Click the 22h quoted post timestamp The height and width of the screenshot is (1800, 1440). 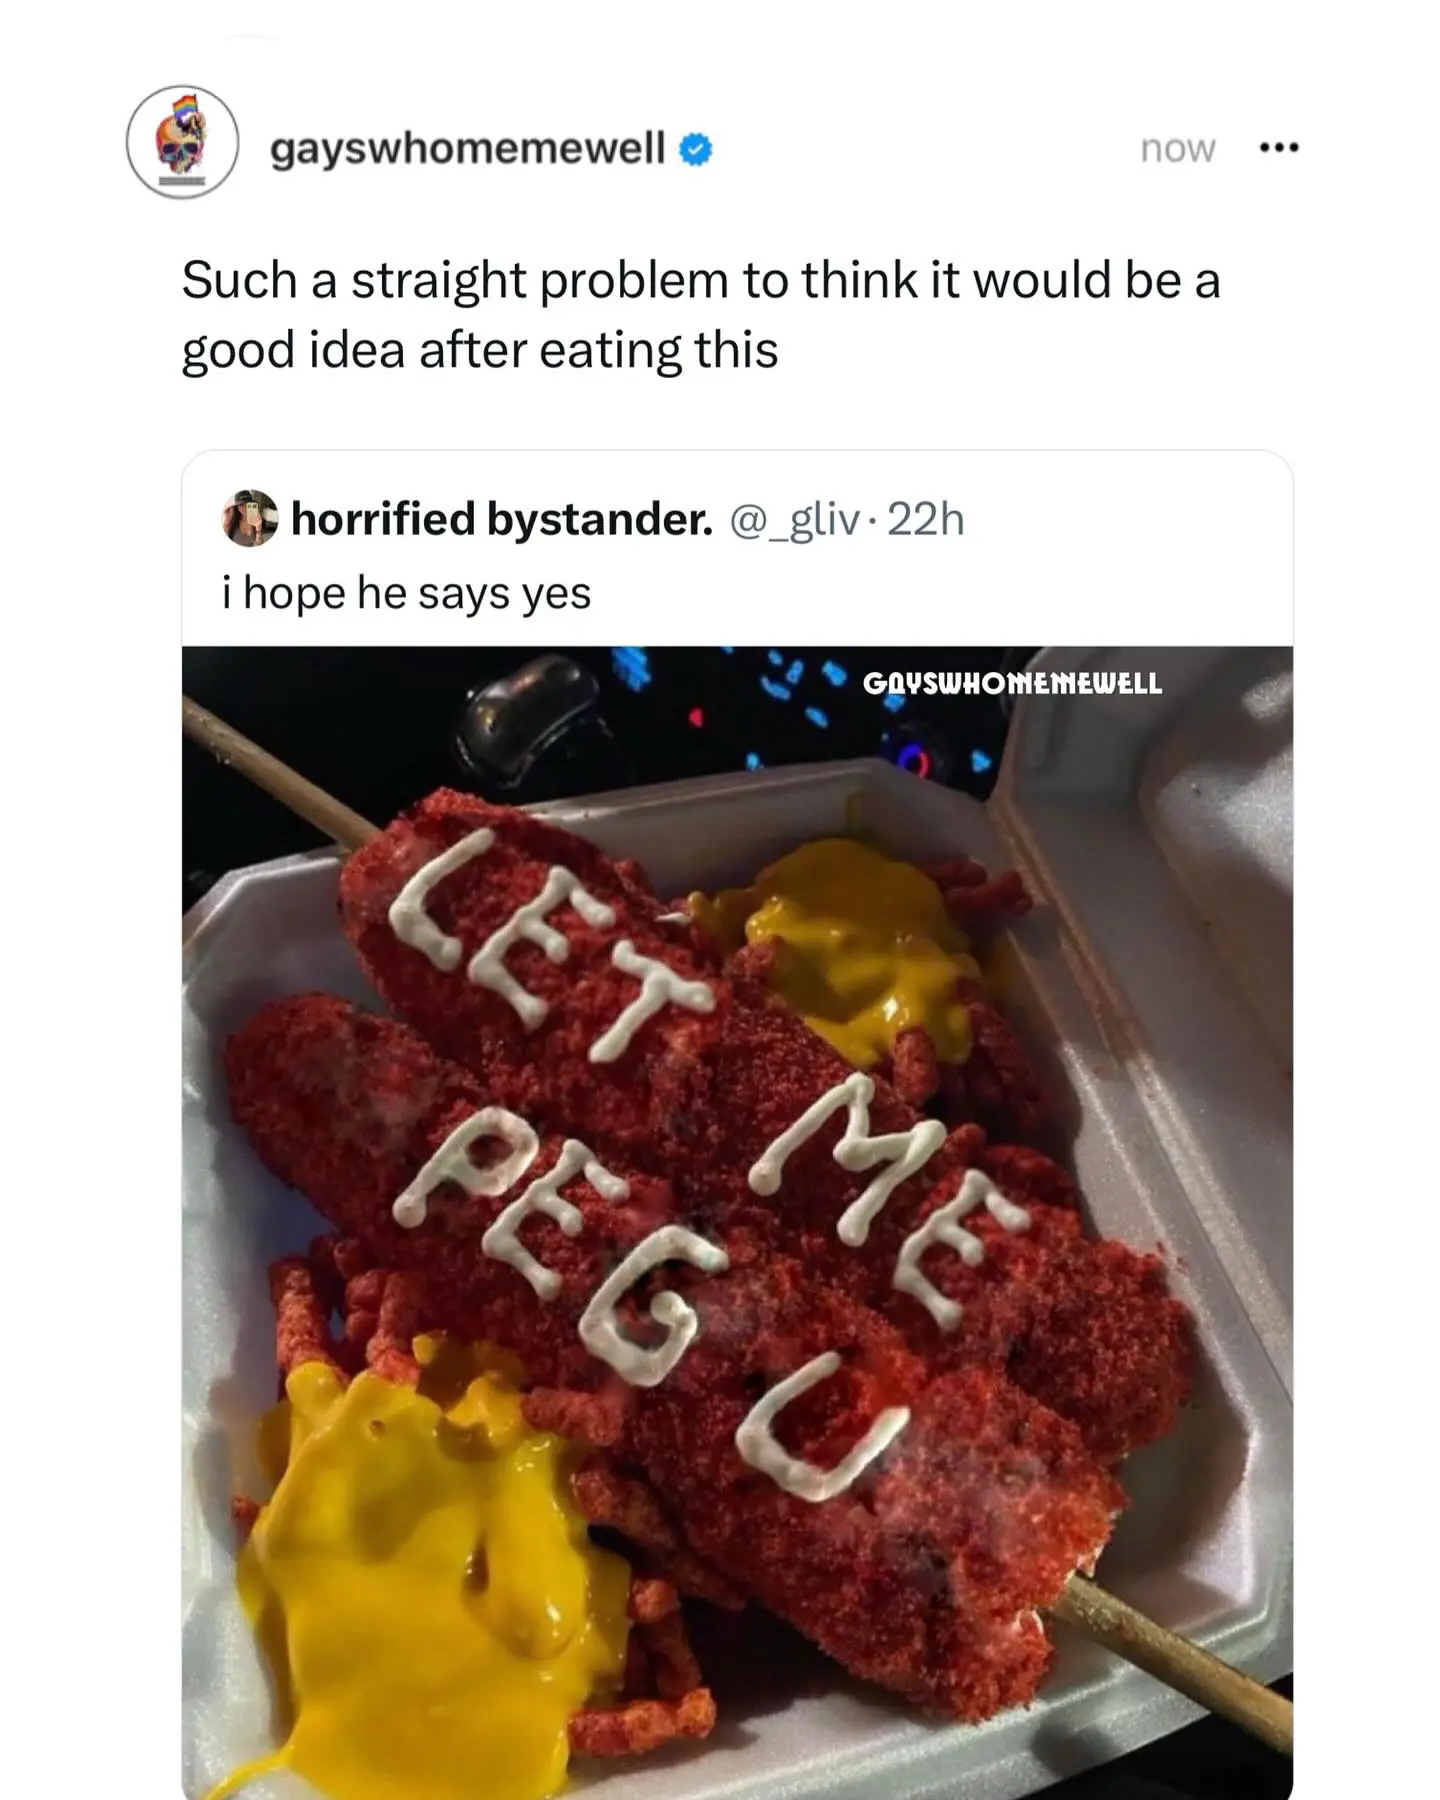[x=926, y=519]
